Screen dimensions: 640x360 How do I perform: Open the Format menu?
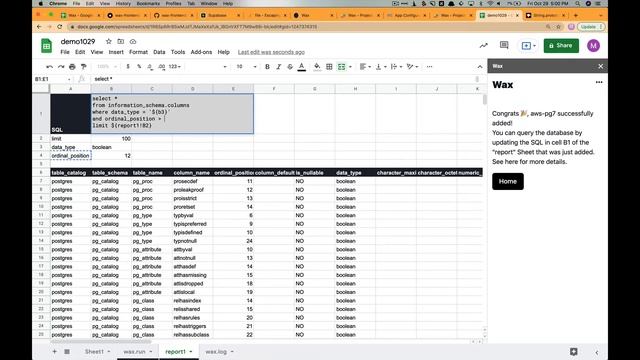138,52
